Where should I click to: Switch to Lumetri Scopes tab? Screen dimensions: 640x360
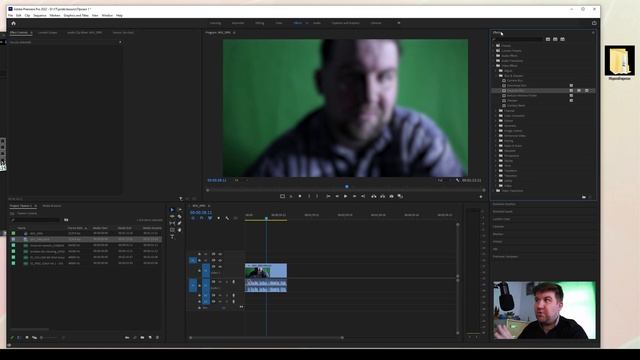[48, 33]
